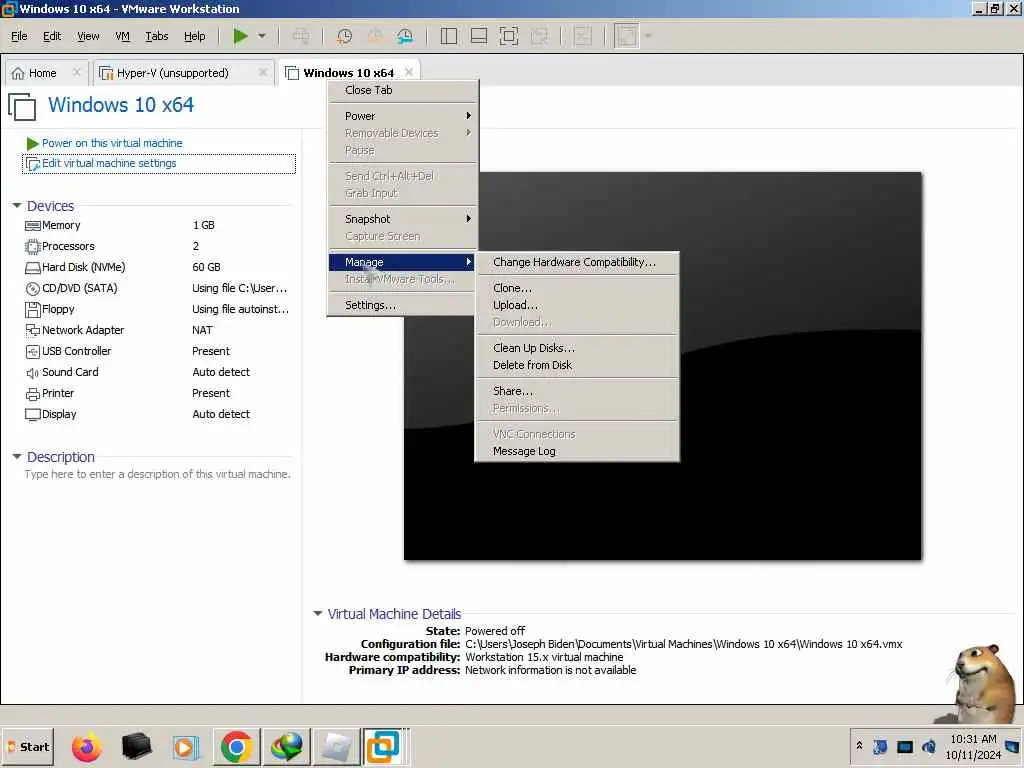Image resolution: width=1024 pixels, height=768 pixels.
Task: Select the Floppy device row
Action: tap(157, 309)
